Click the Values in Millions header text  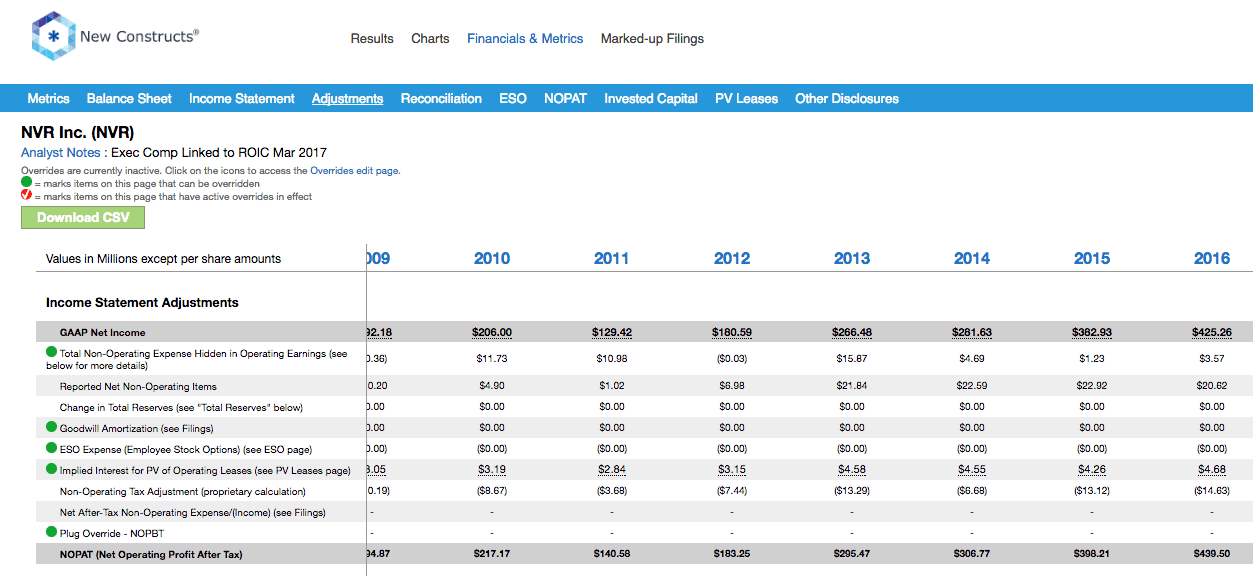click(164, 258)
